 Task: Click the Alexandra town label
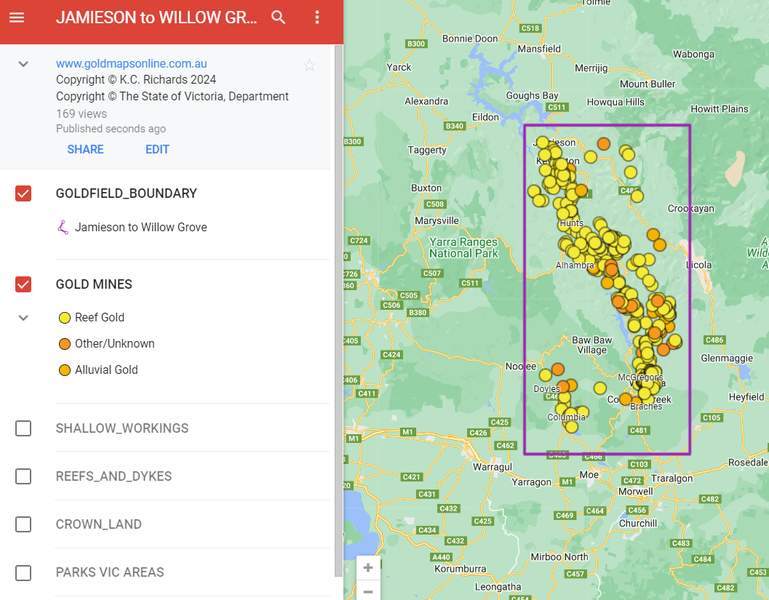coord(426,101)
